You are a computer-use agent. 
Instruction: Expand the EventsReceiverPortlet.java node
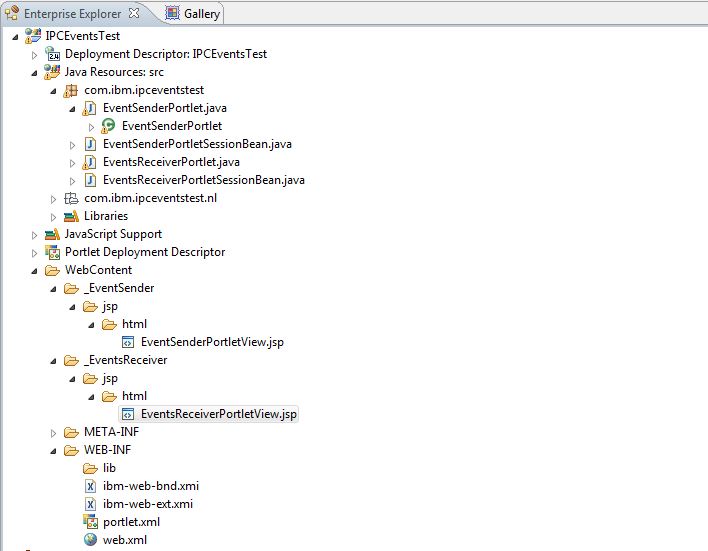click(x=73, y=162)
